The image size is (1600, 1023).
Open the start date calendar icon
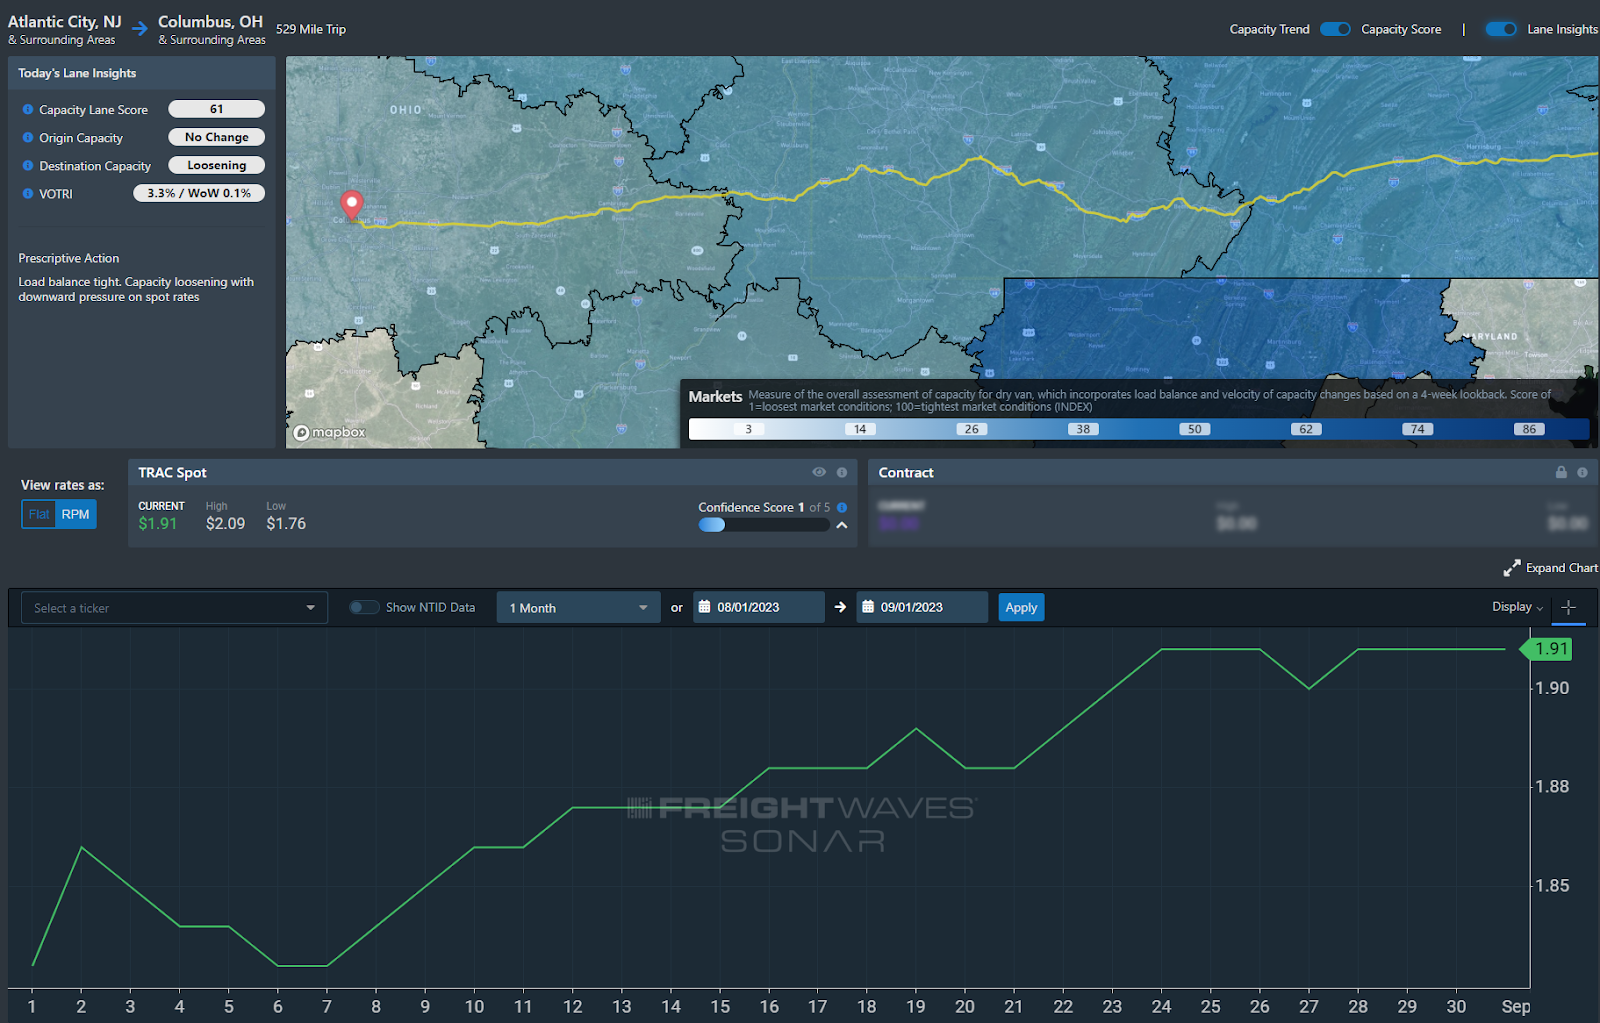pyautogui.click(x=704, y=607)
